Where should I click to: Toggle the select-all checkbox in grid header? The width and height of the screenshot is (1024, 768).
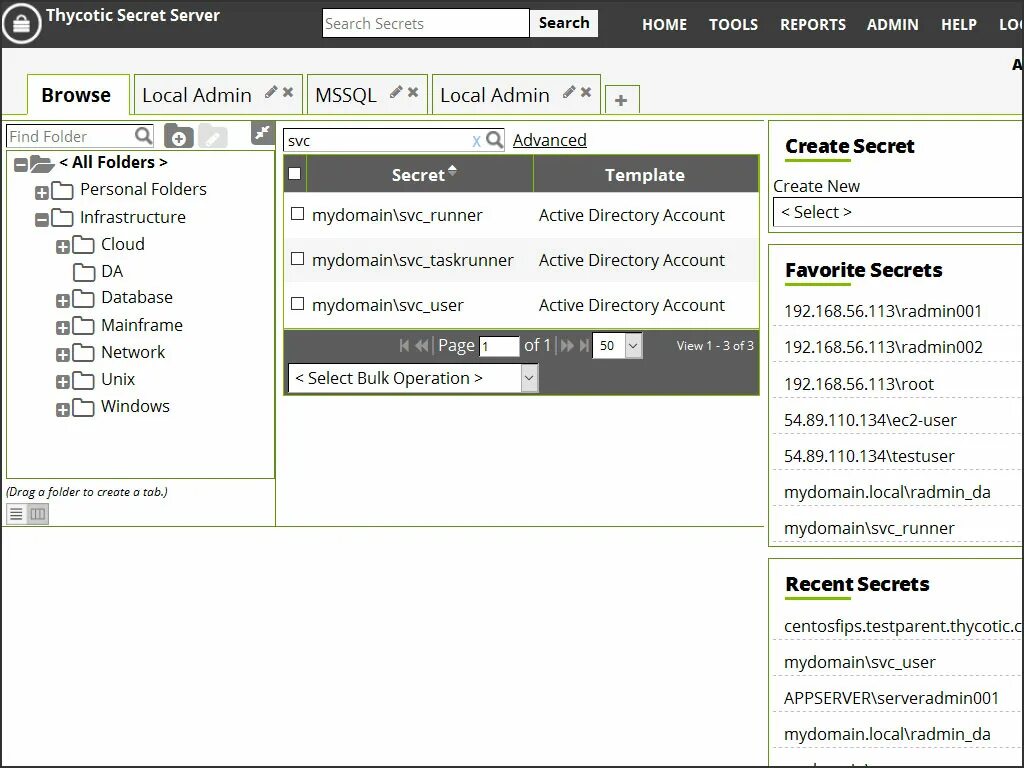tap(295, 173)
